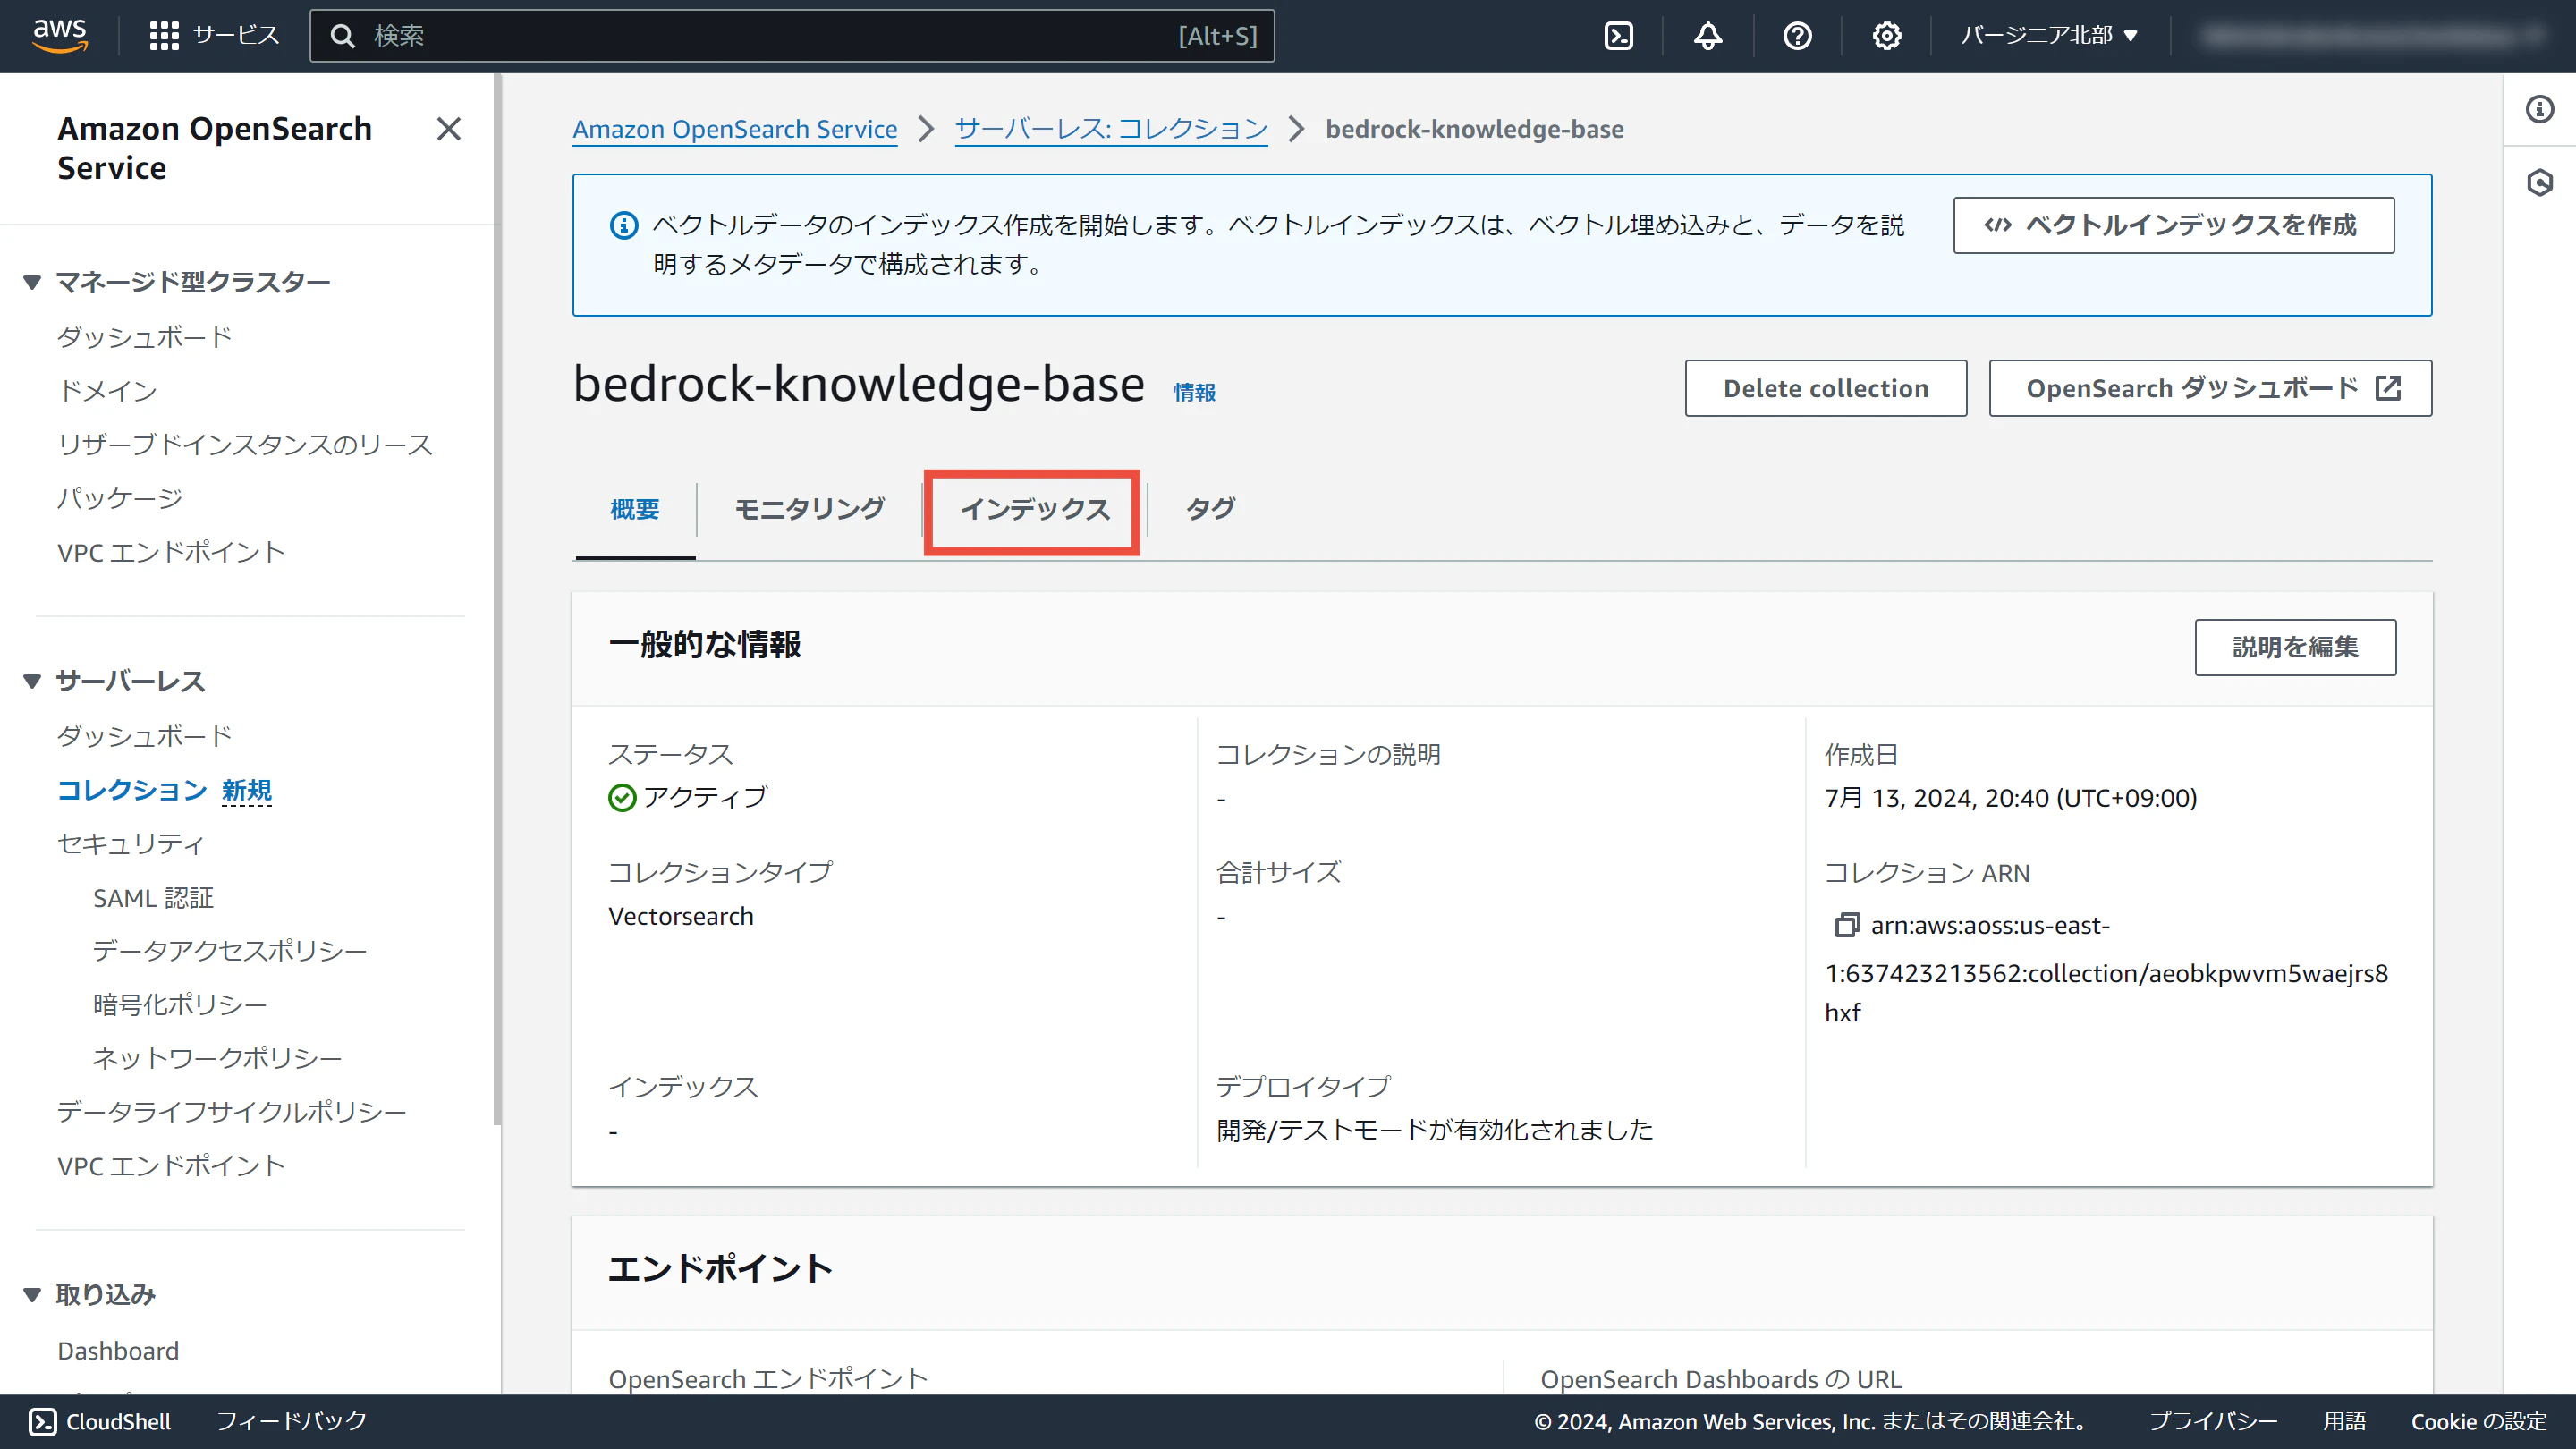This screenshot has height=1449, width=2576.
Task: Collapse the サーバーレス section
Action: coord(33,681)
